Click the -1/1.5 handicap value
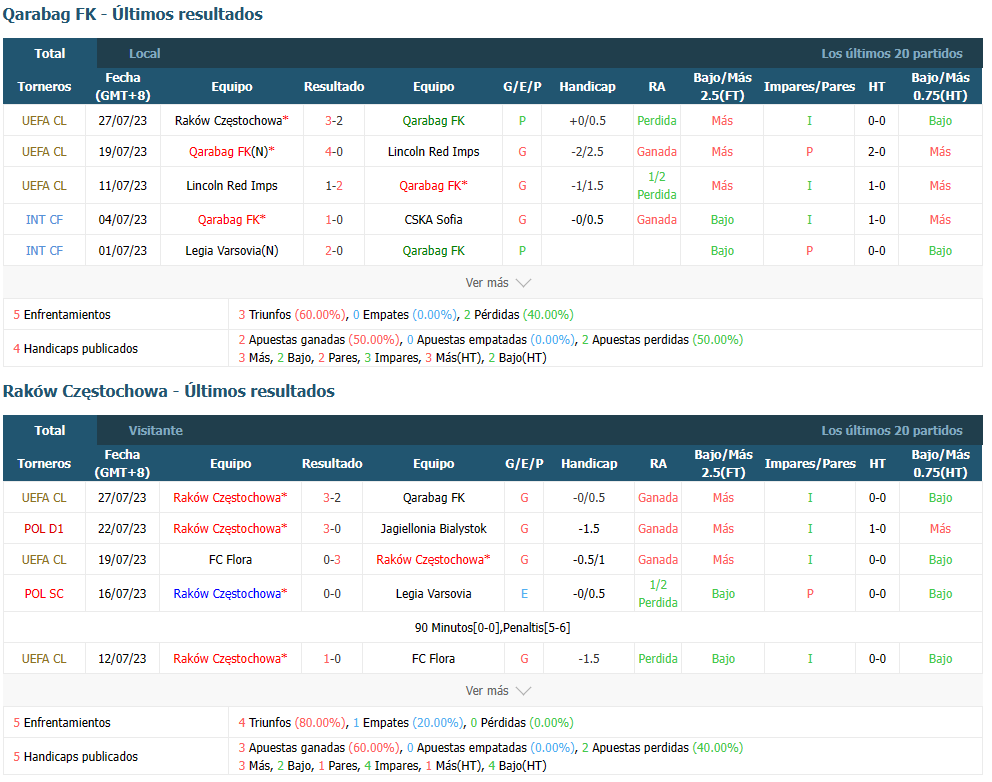Viewport: 992px width, 782px height. coord(587,186)
